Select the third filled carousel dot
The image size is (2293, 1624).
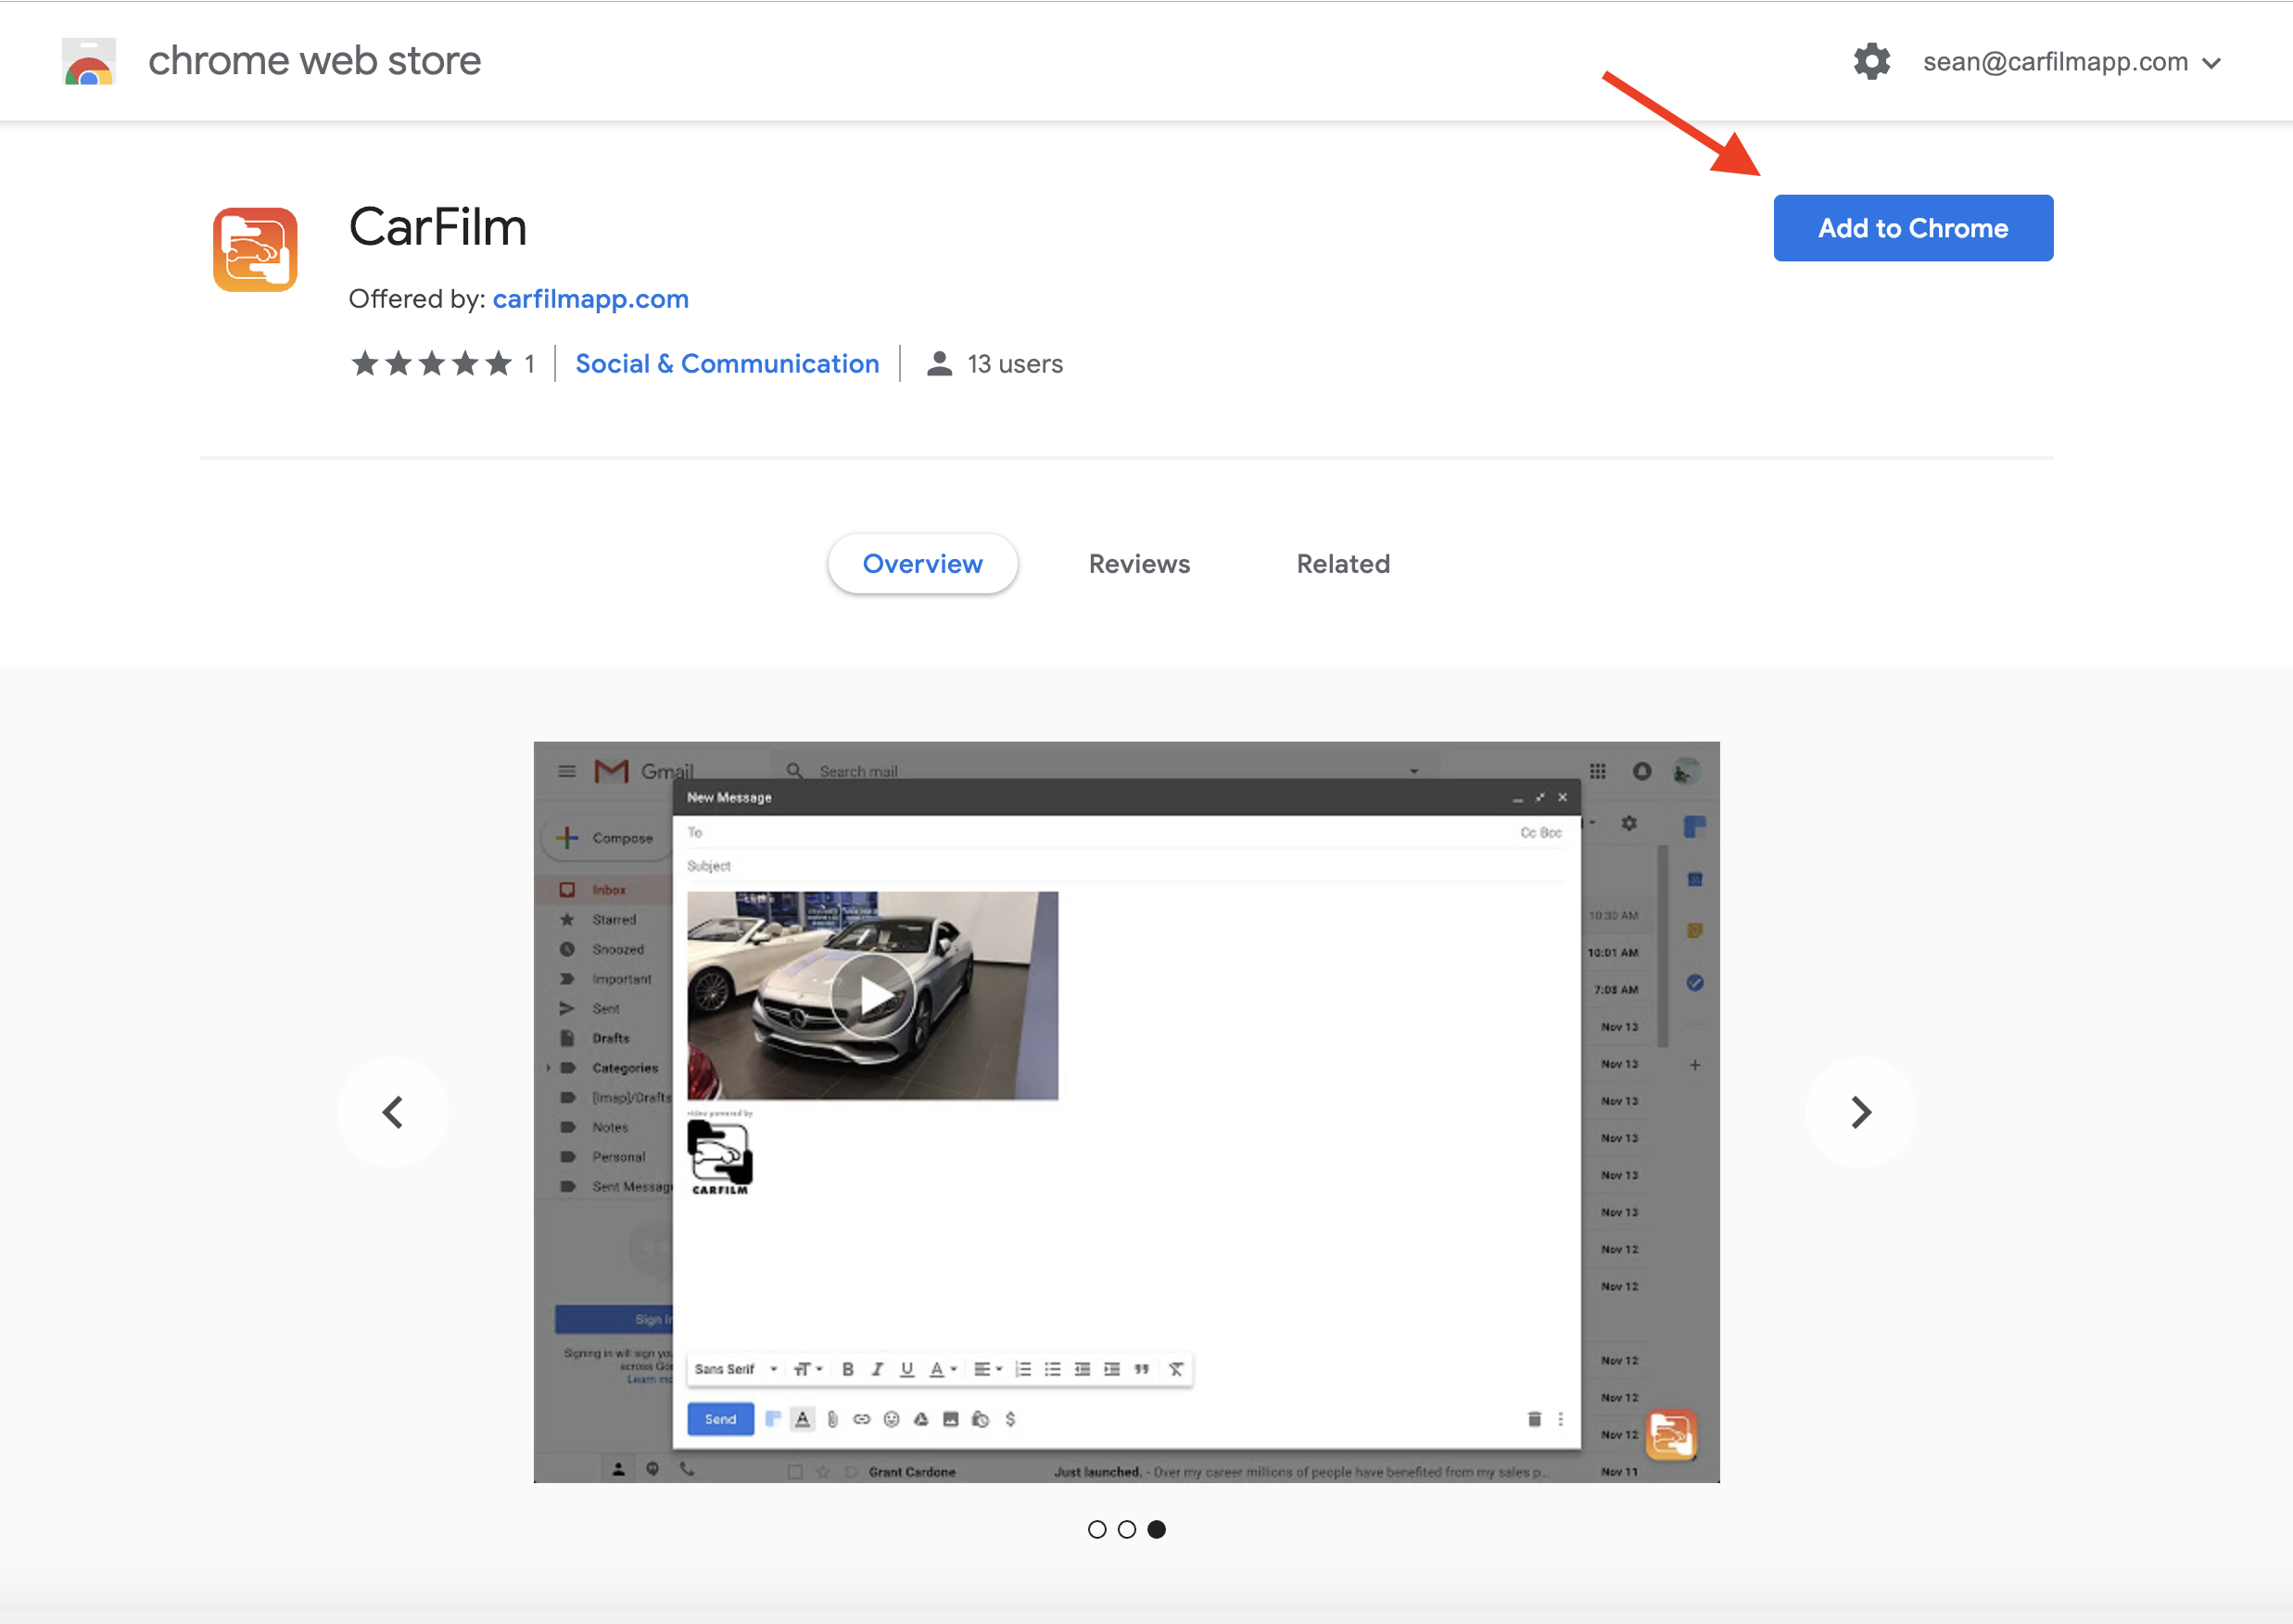[1157, 1529]
